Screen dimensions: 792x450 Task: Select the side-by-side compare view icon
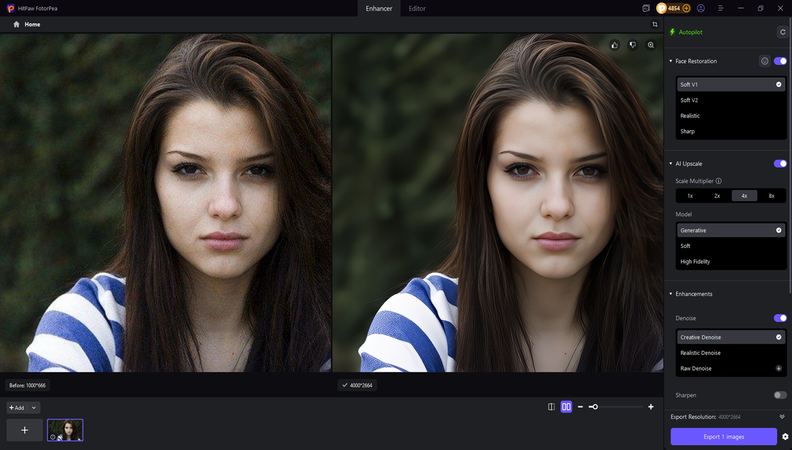(566, 407)
